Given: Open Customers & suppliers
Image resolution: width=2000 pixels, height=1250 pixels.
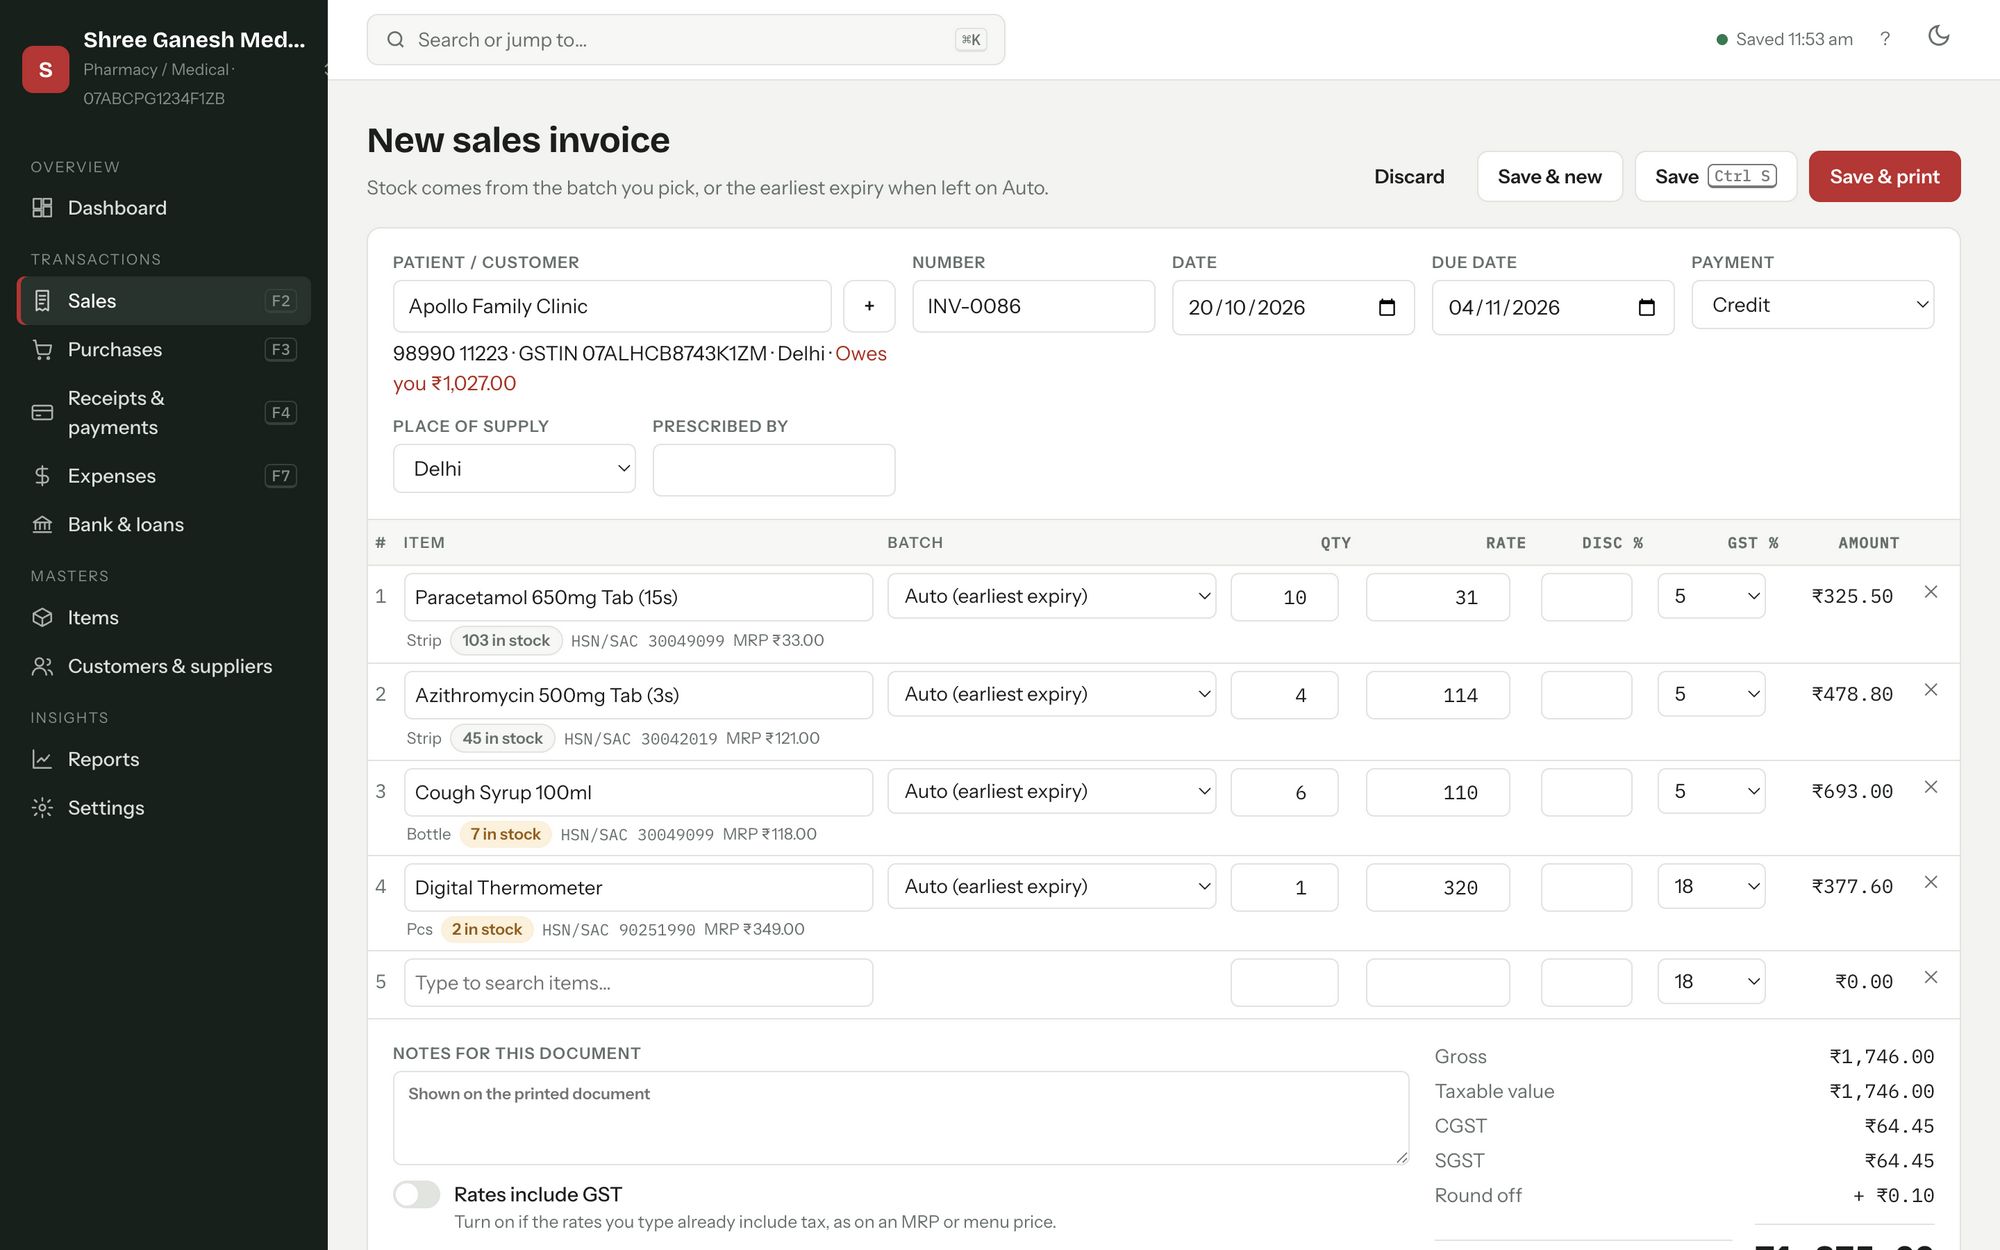Looking at the screenshot, I should [x=164, y=667].
